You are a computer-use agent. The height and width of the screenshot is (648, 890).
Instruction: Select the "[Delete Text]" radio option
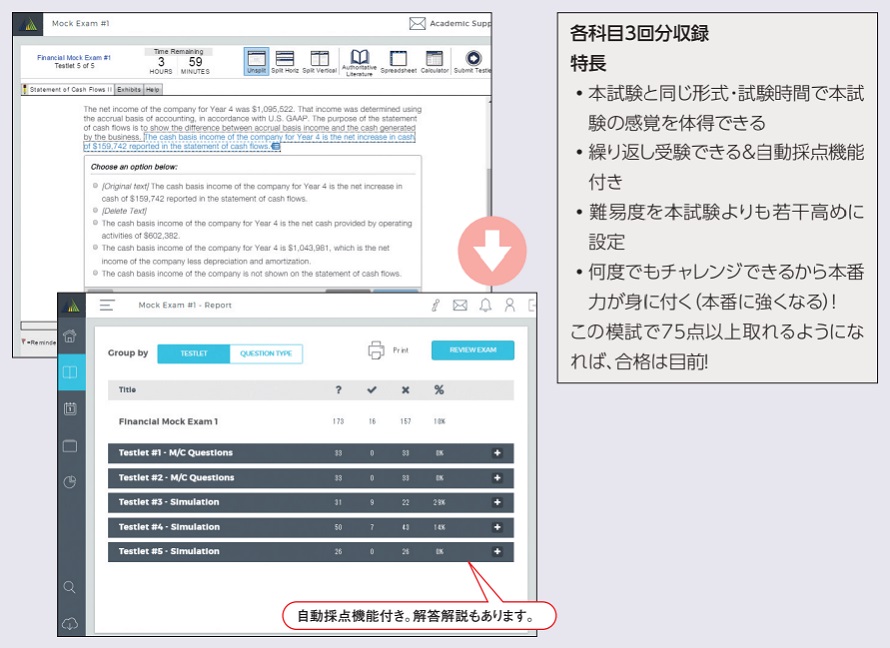click(x=96, y=211)
